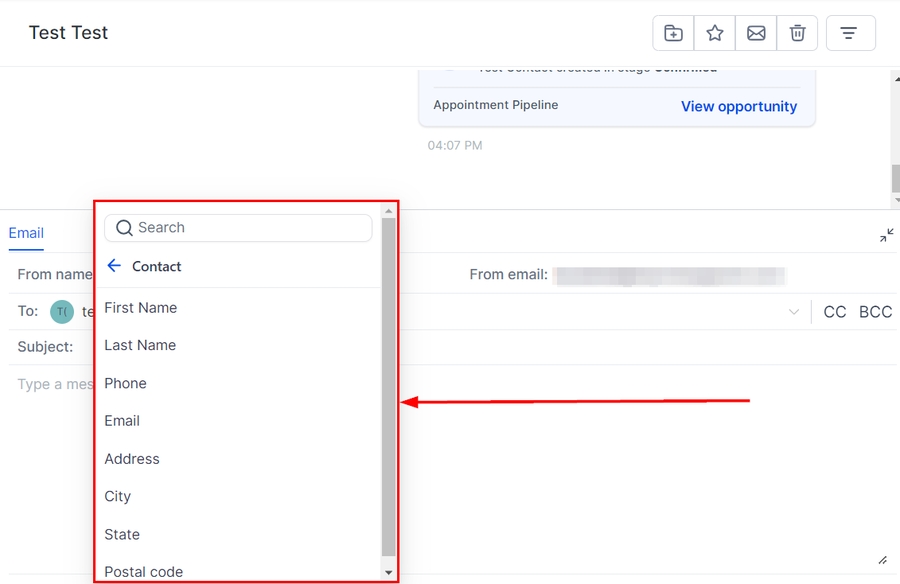Click the envelope mark-unread icon
The image size is (900, 584).
tap(757, 33)
